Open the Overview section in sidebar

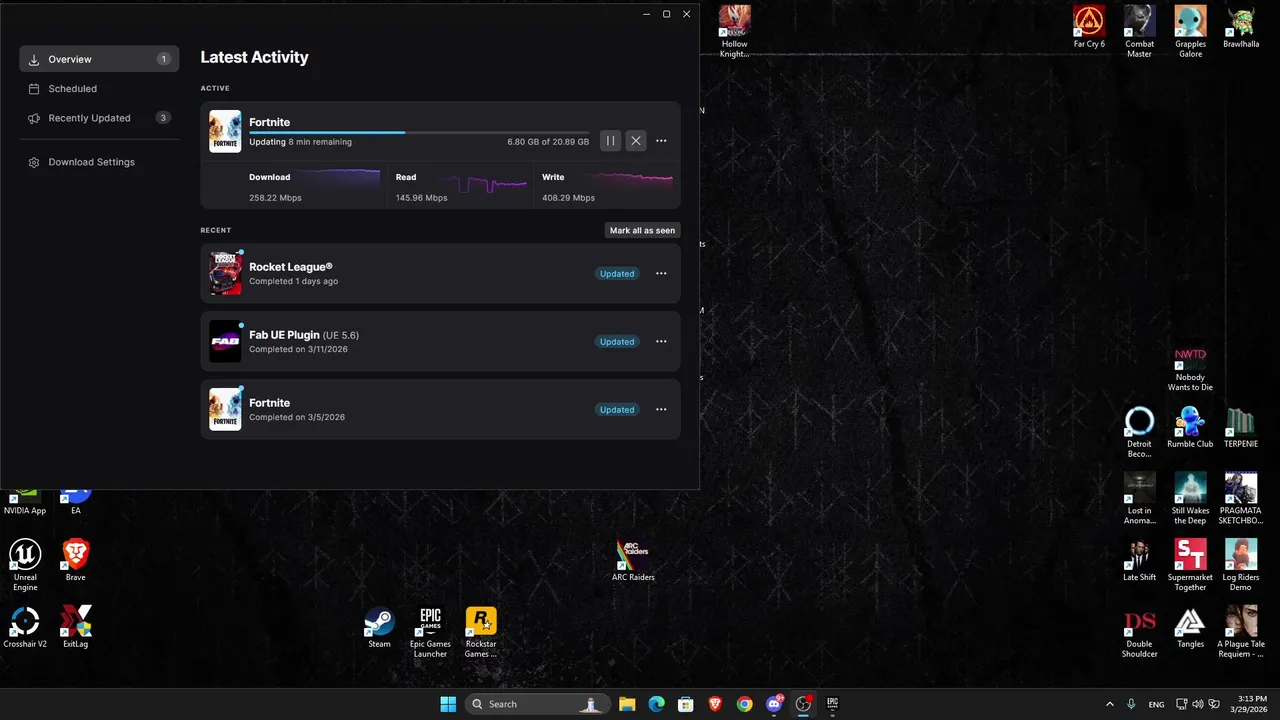[x=99, y=59]
